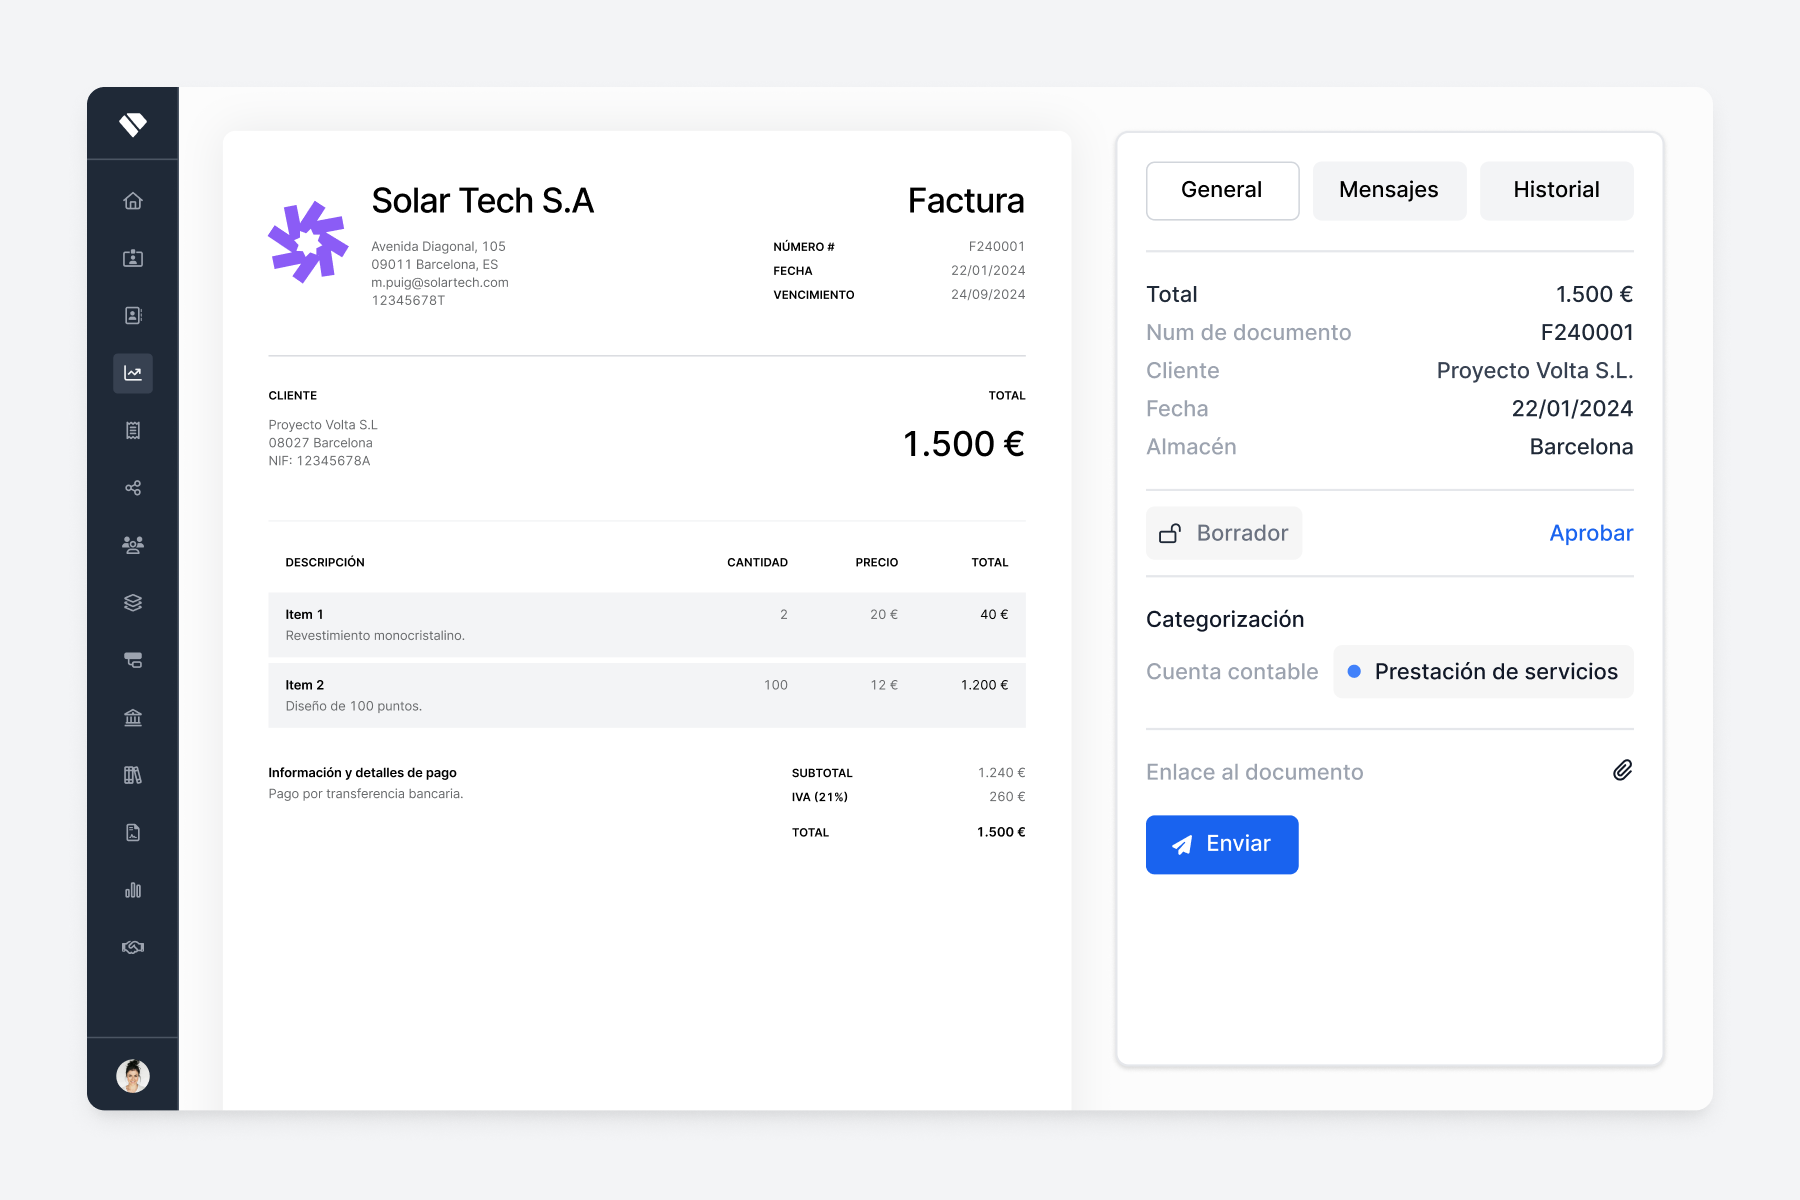Click the large 1.500 € invoice total

pyautogui.click(x=964, y=444)
